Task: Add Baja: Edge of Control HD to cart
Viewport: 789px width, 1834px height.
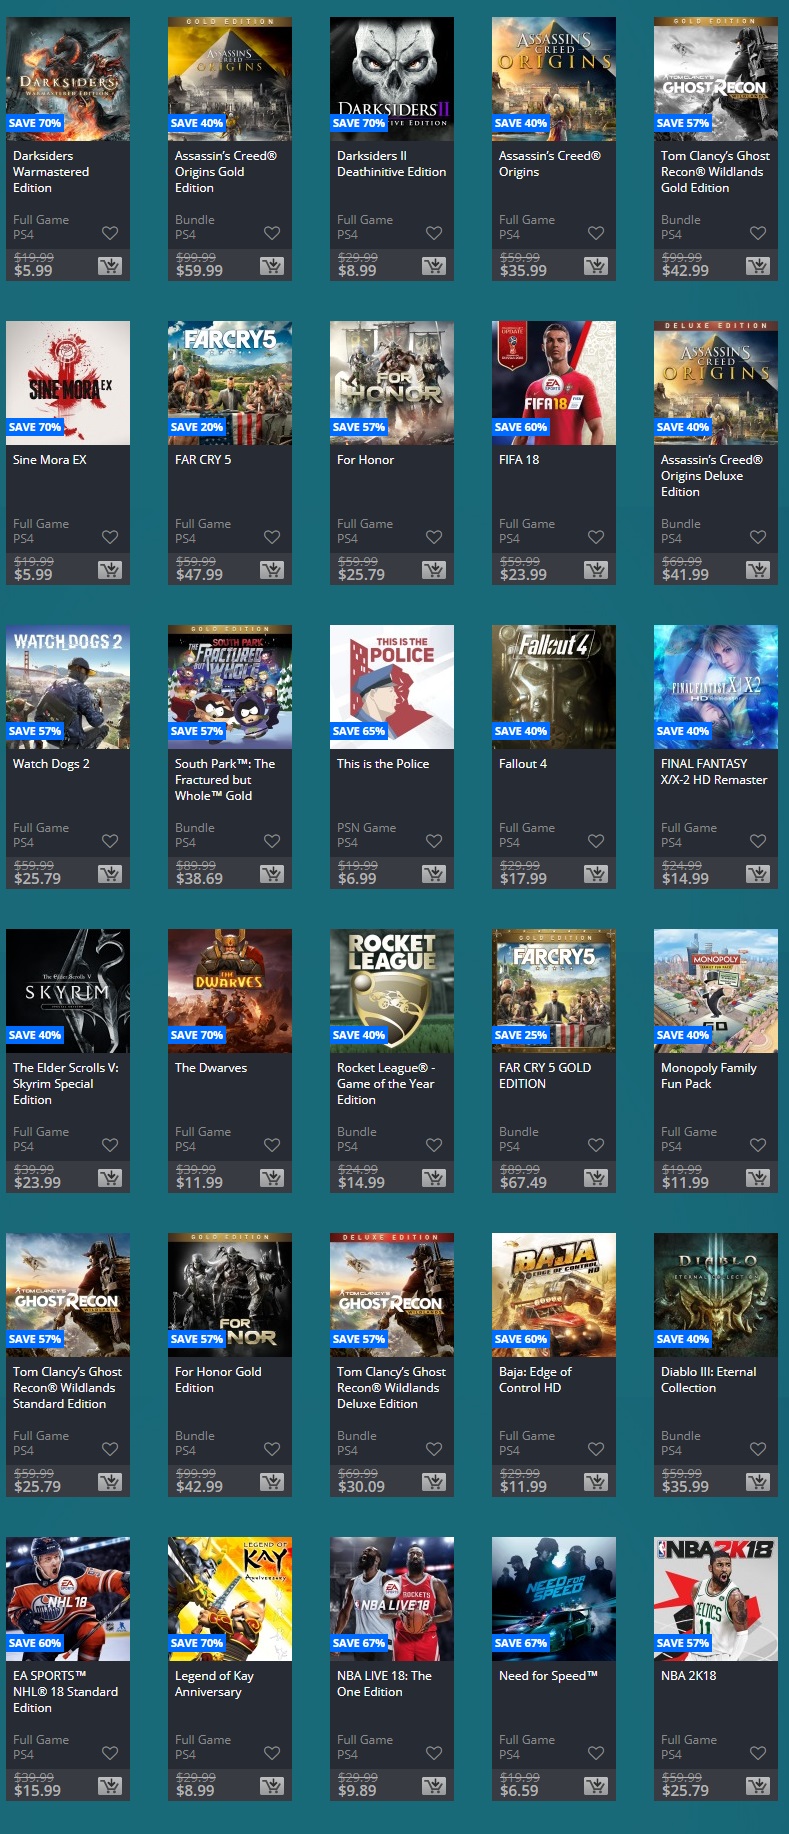Action: point(596,1482)
